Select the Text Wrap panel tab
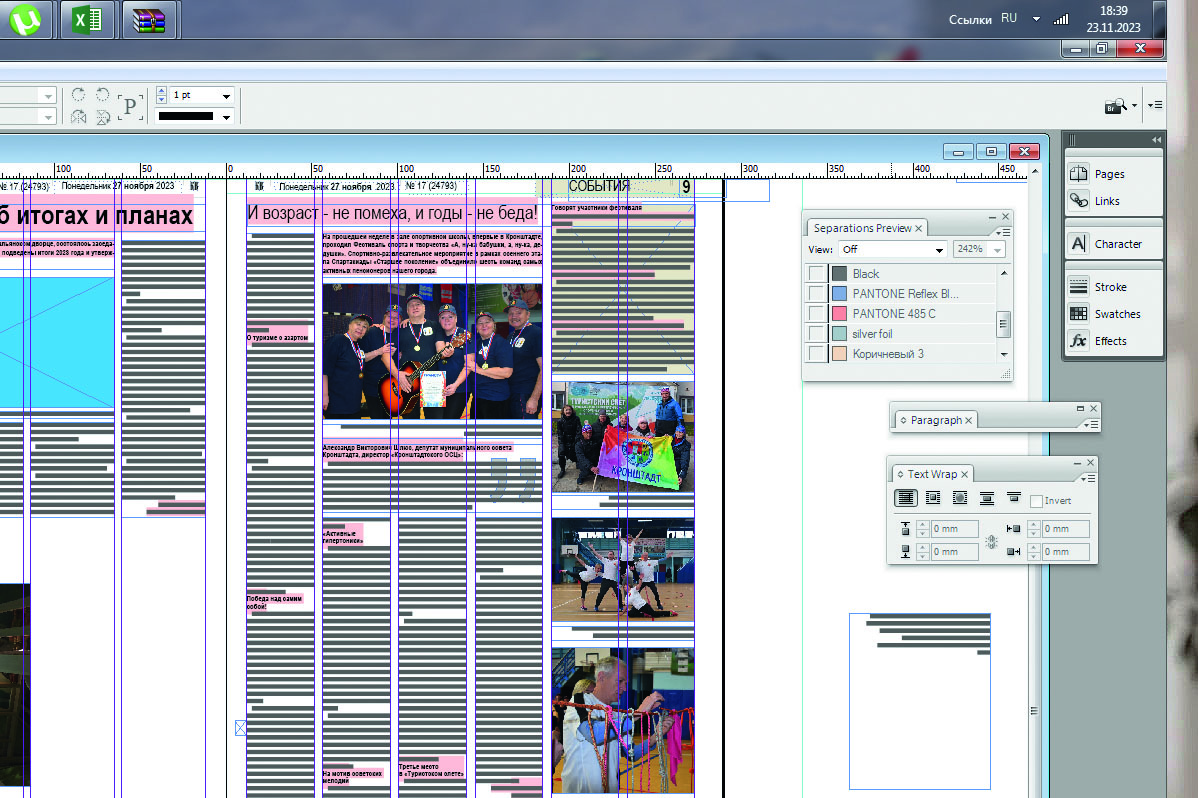Image resolution: width=1198 pixels, height=798 pixels. point(932,474)
